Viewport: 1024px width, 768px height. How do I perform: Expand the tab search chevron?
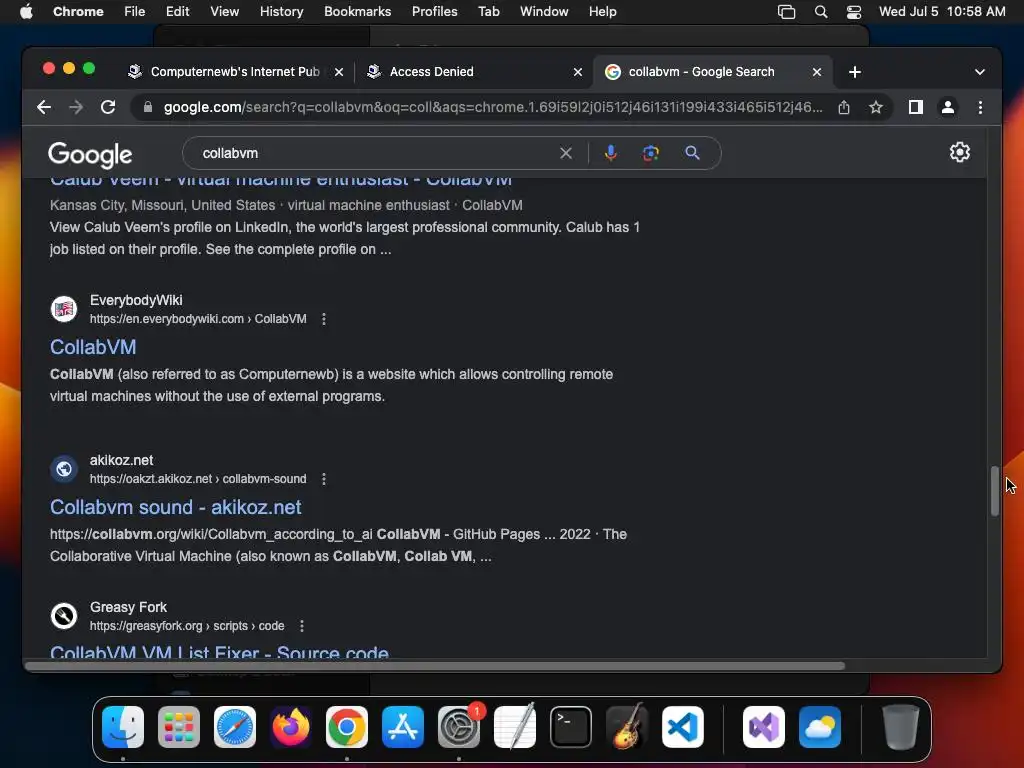(980, 72)
